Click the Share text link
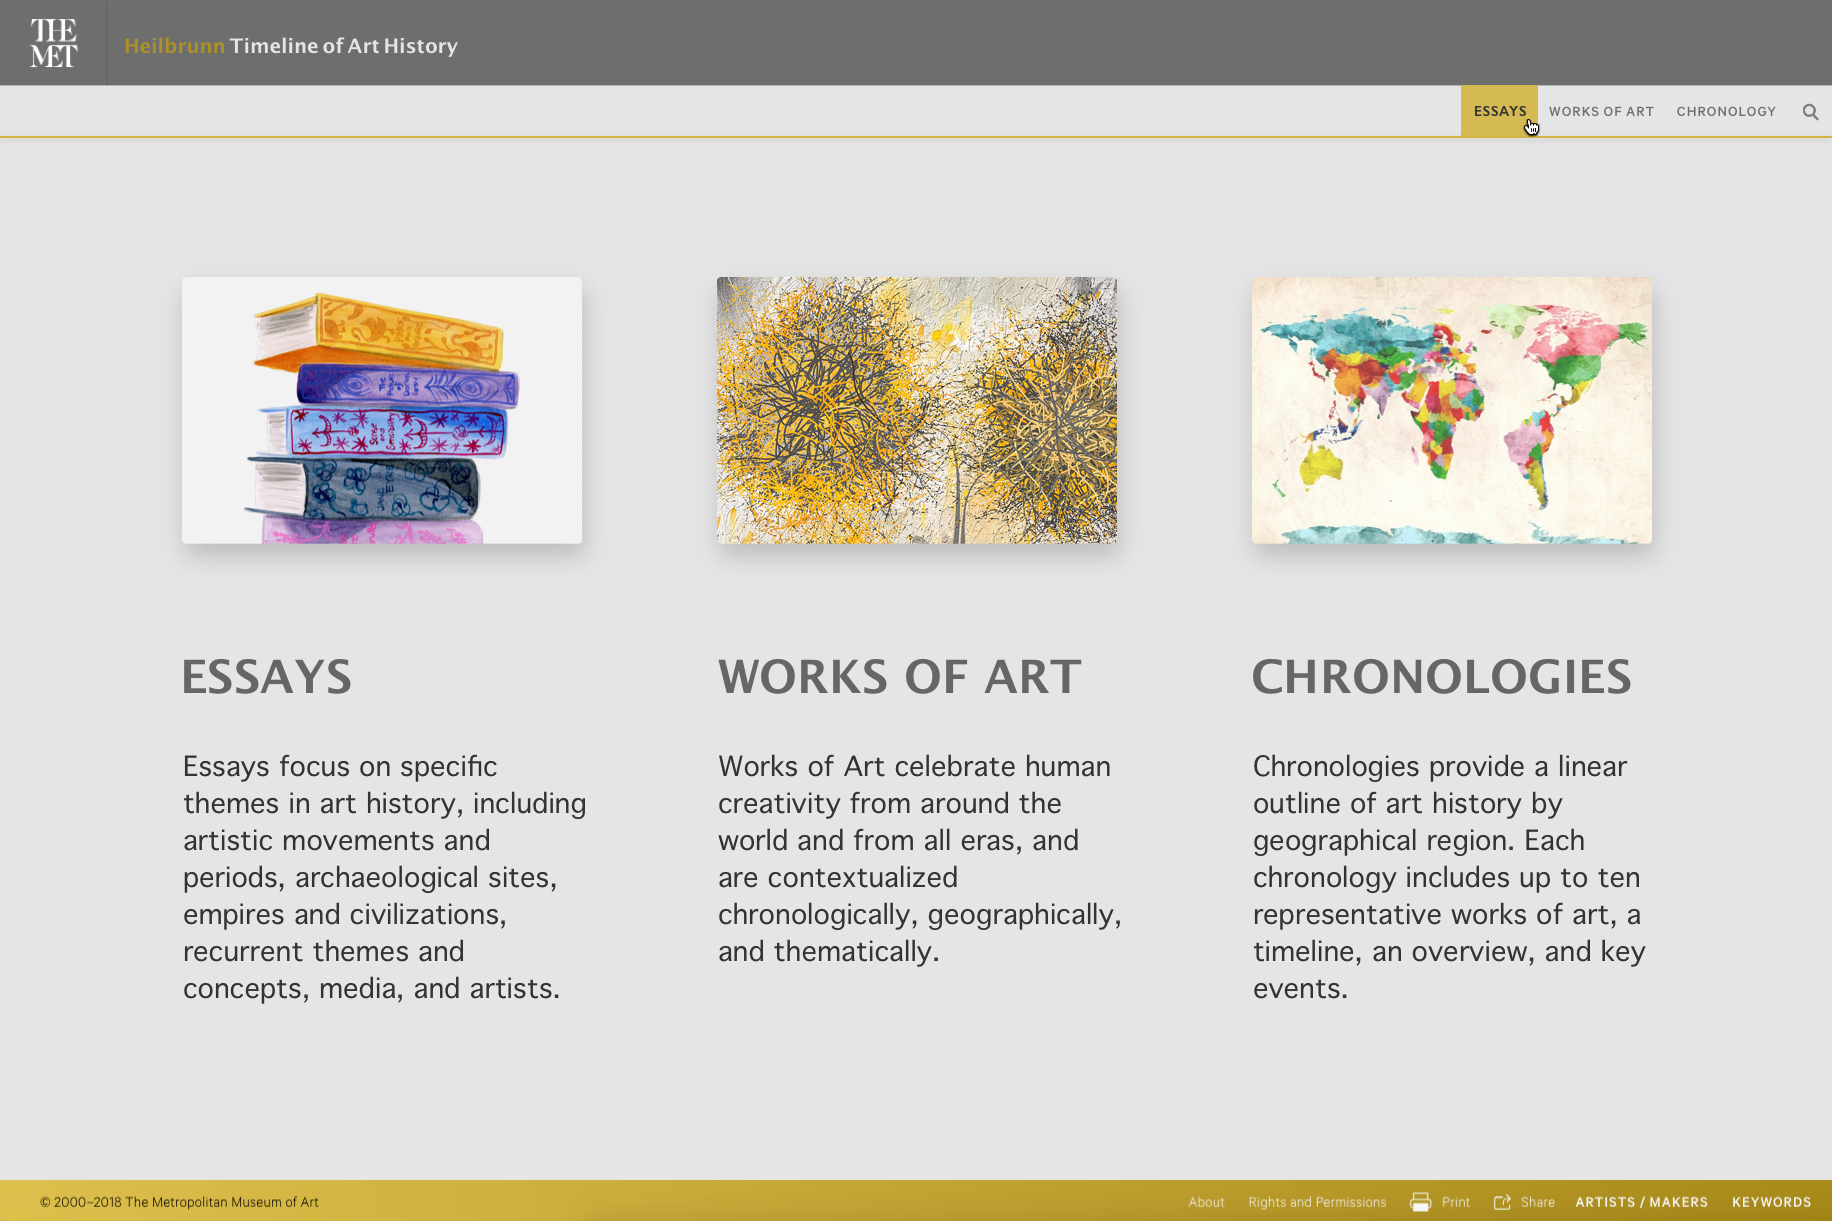Viewport: 1832px width, 1221px height. tap(1538, 1202)
